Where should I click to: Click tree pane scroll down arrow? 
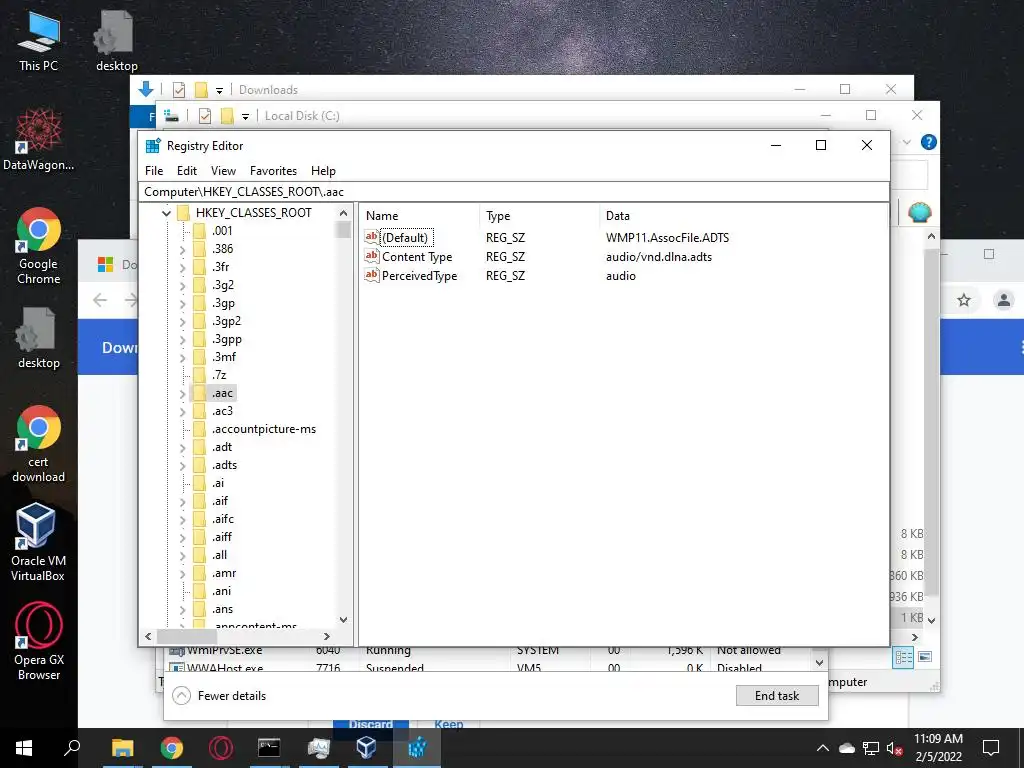(344, 620)
